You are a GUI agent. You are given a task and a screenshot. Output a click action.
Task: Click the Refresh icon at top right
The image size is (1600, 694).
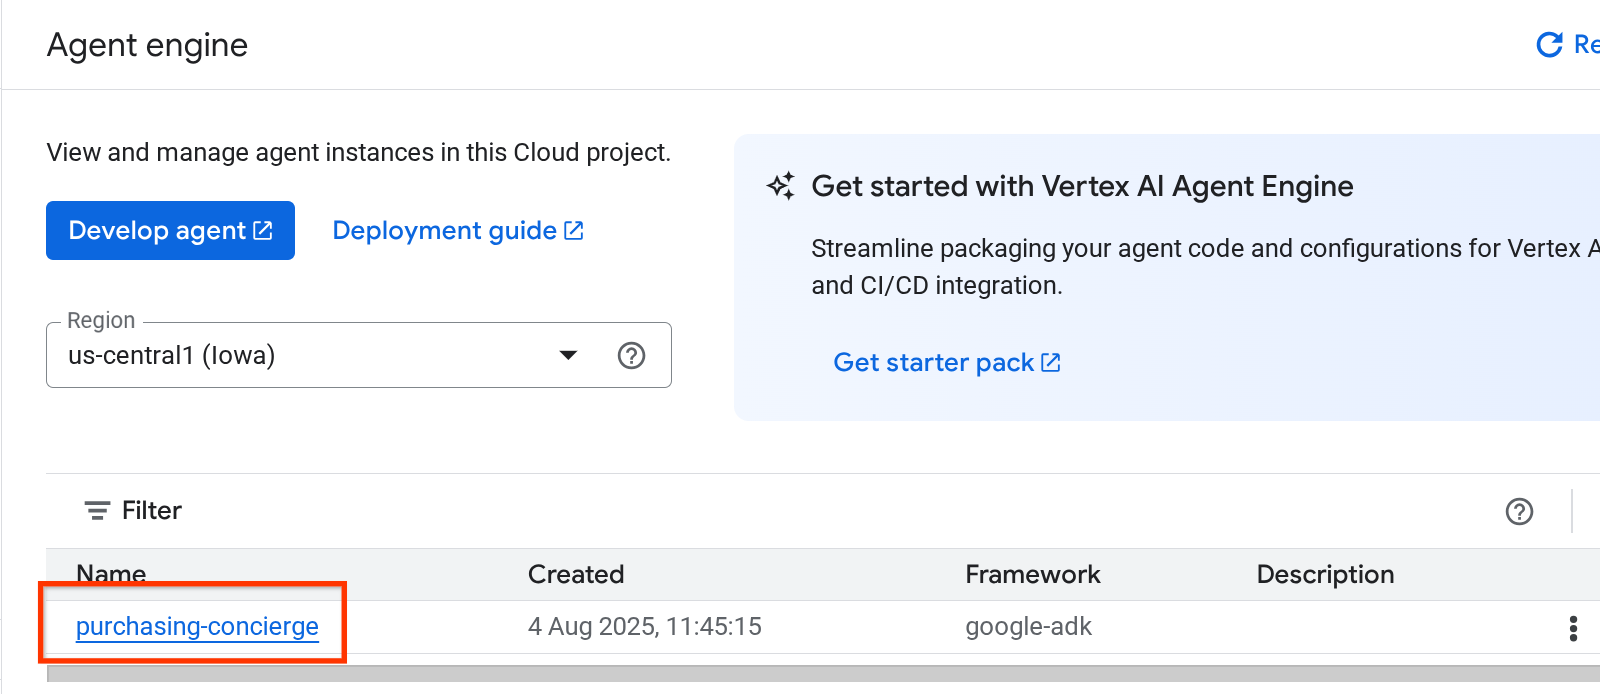point(1549,45)
